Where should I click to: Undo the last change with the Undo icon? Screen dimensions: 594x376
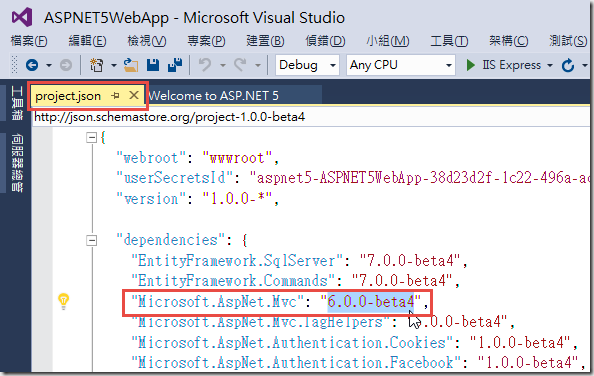click(x=205, y=65)
